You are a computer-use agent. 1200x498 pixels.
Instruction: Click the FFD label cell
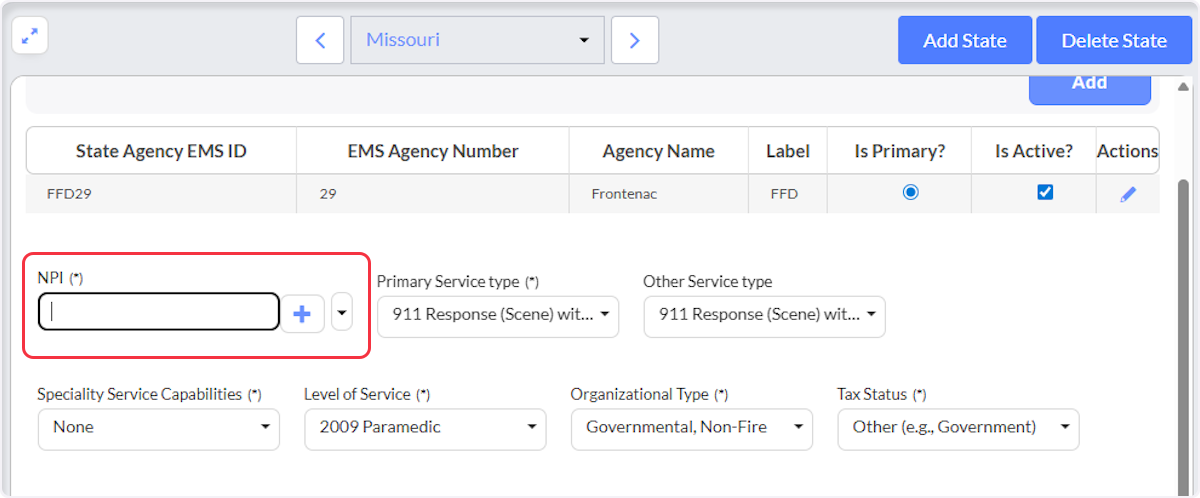[788, 194]
